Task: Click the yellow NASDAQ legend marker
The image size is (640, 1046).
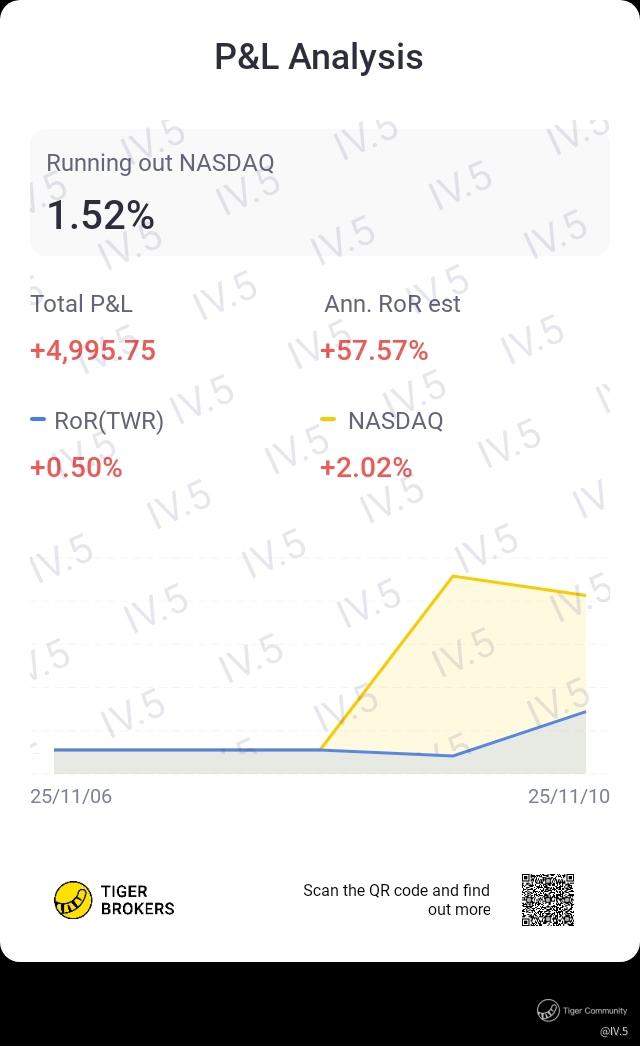Action: pos(328,420)
